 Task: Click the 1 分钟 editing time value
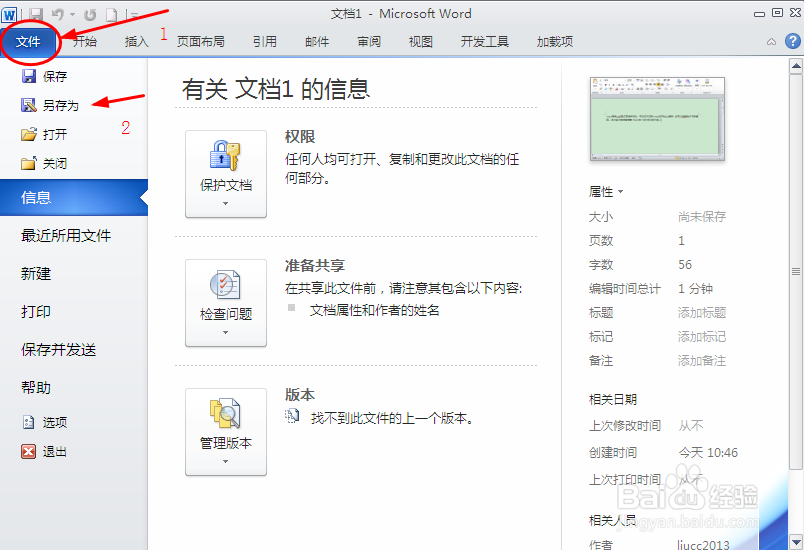tap(695, 289)
